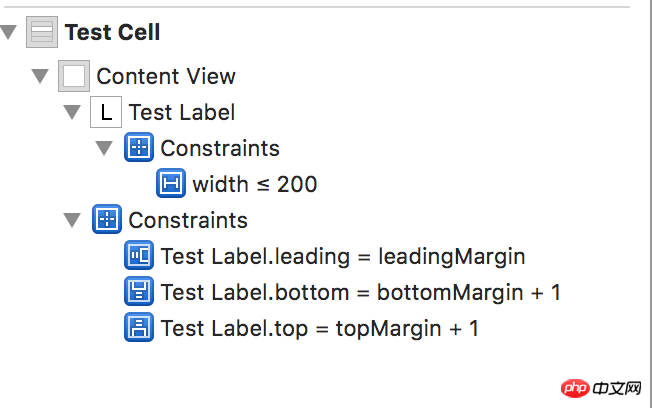Click the bottom constraint icon
The width and height of the screenshot is (652, 408).
[138, 291]
